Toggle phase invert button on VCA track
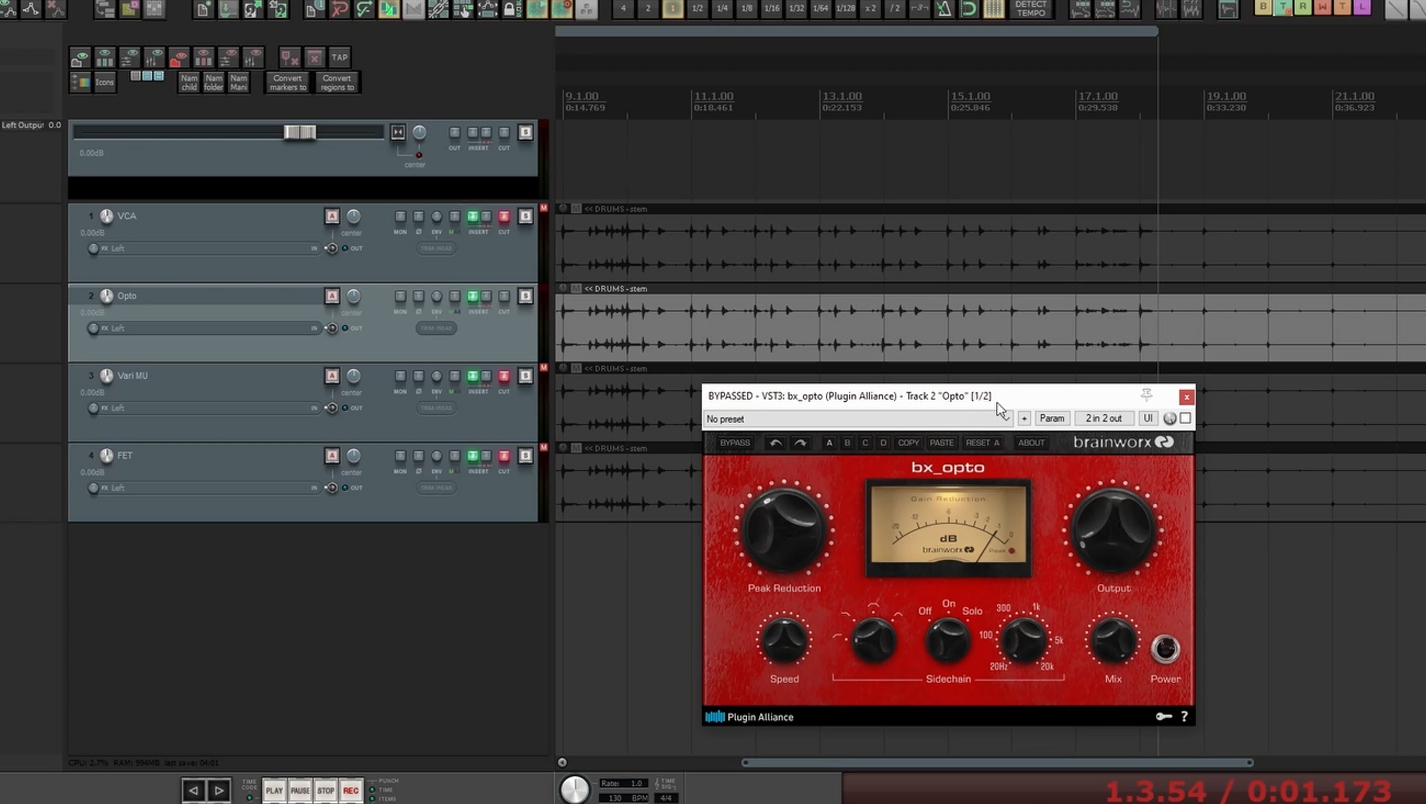Screen dimensions: 1426x804 [419, 216]
